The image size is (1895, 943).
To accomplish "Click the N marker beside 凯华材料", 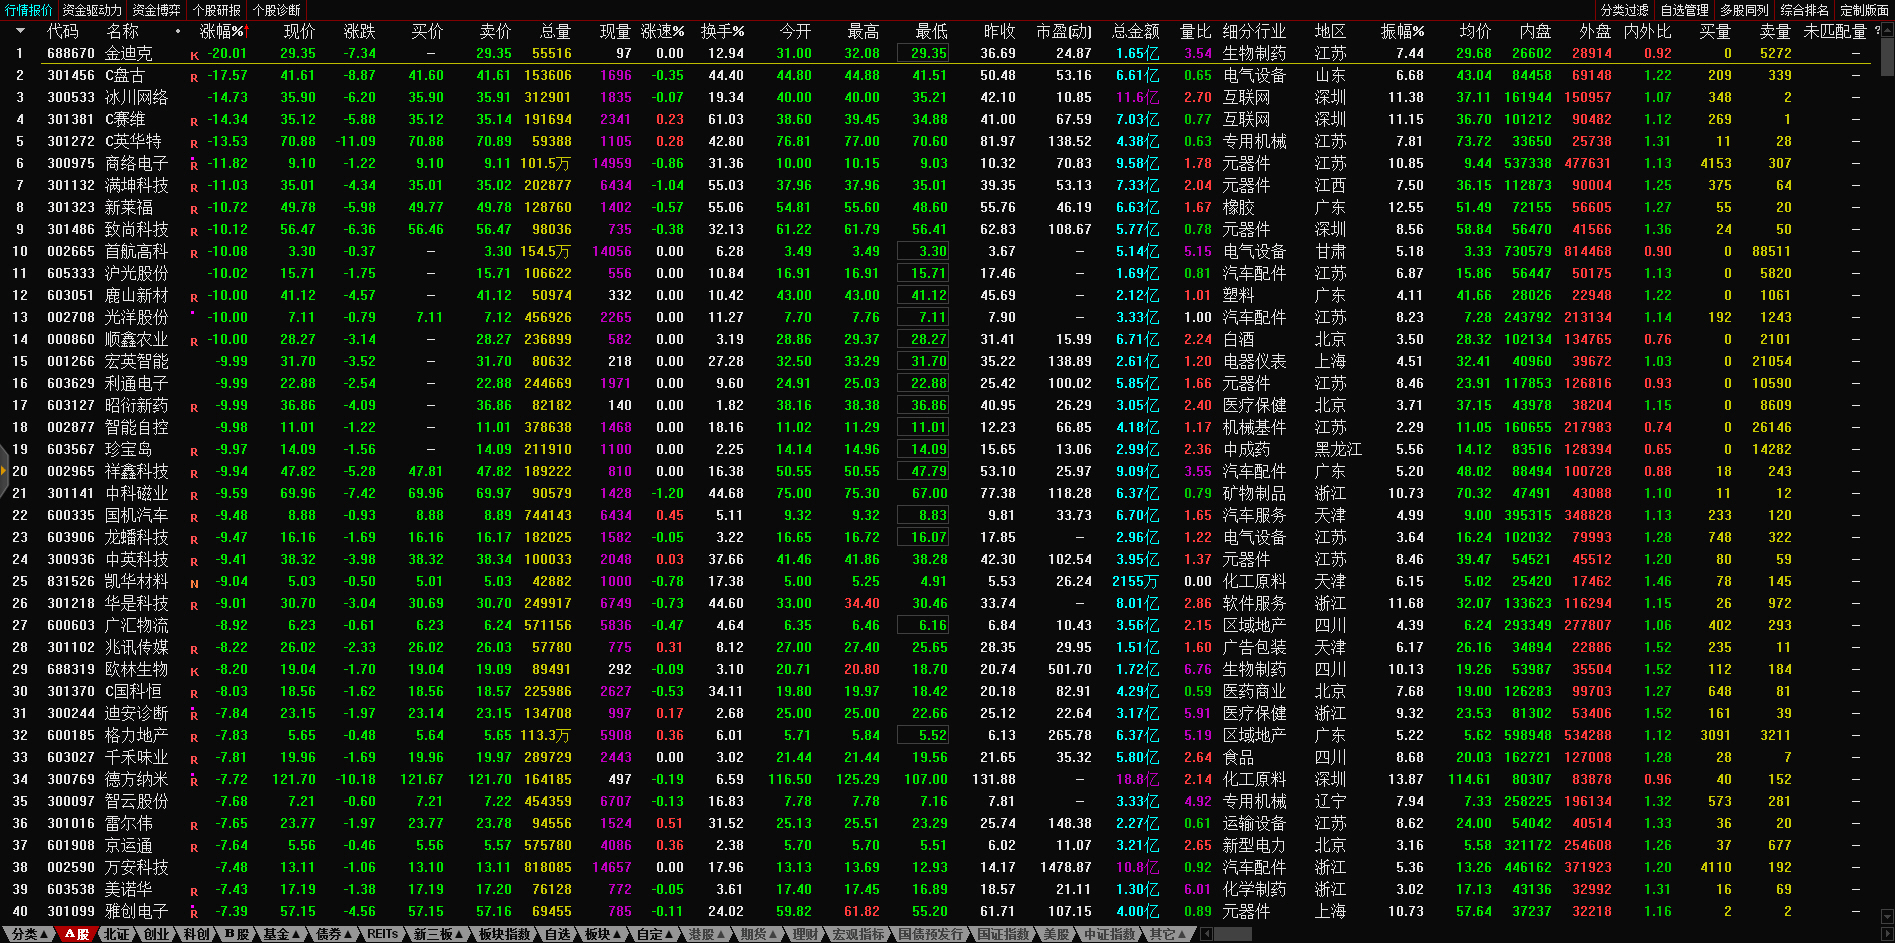I will coord(194,584).
